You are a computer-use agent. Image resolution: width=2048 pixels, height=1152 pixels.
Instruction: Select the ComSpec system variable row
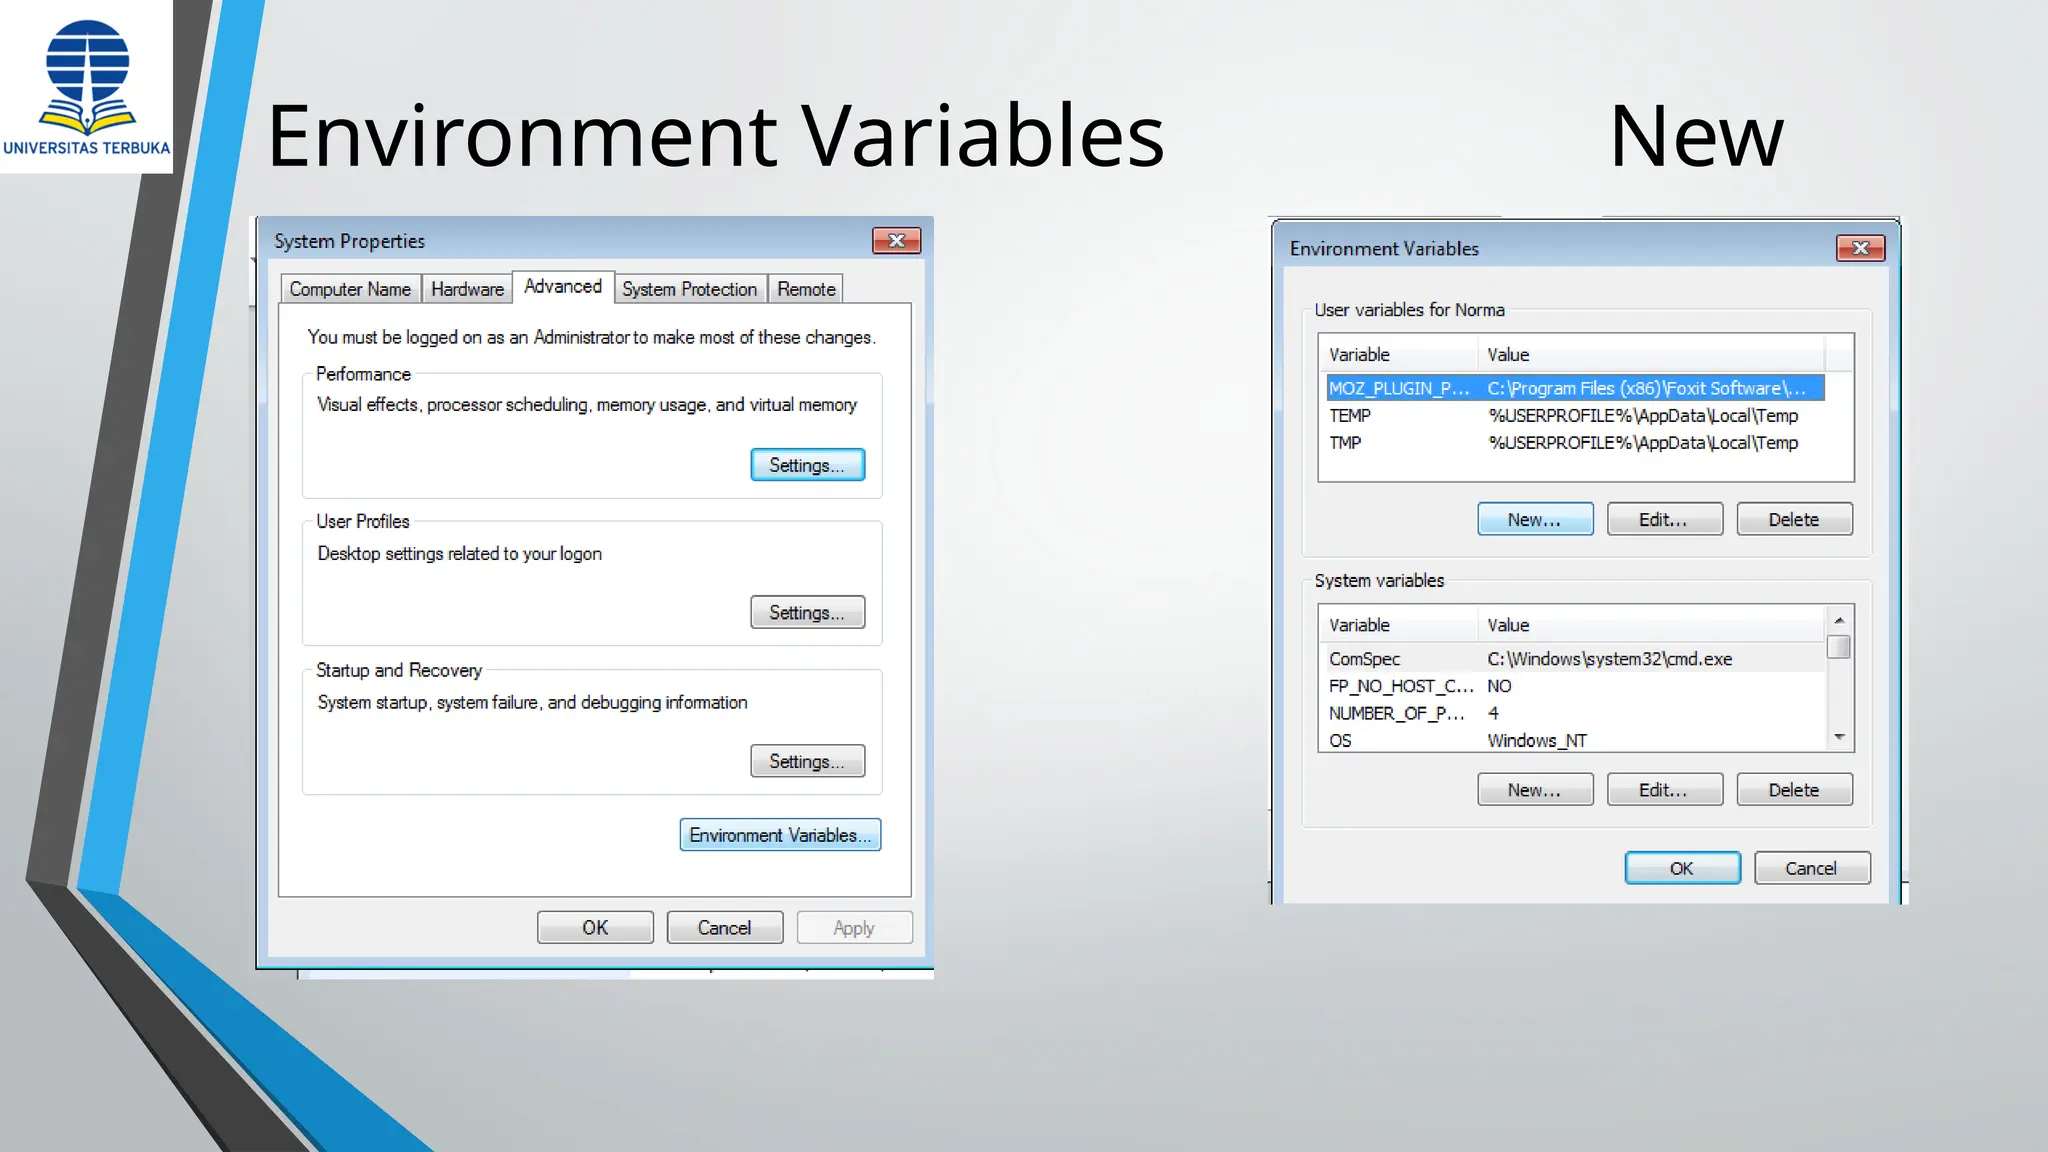pyautogui.click(x=1575, y=659)
